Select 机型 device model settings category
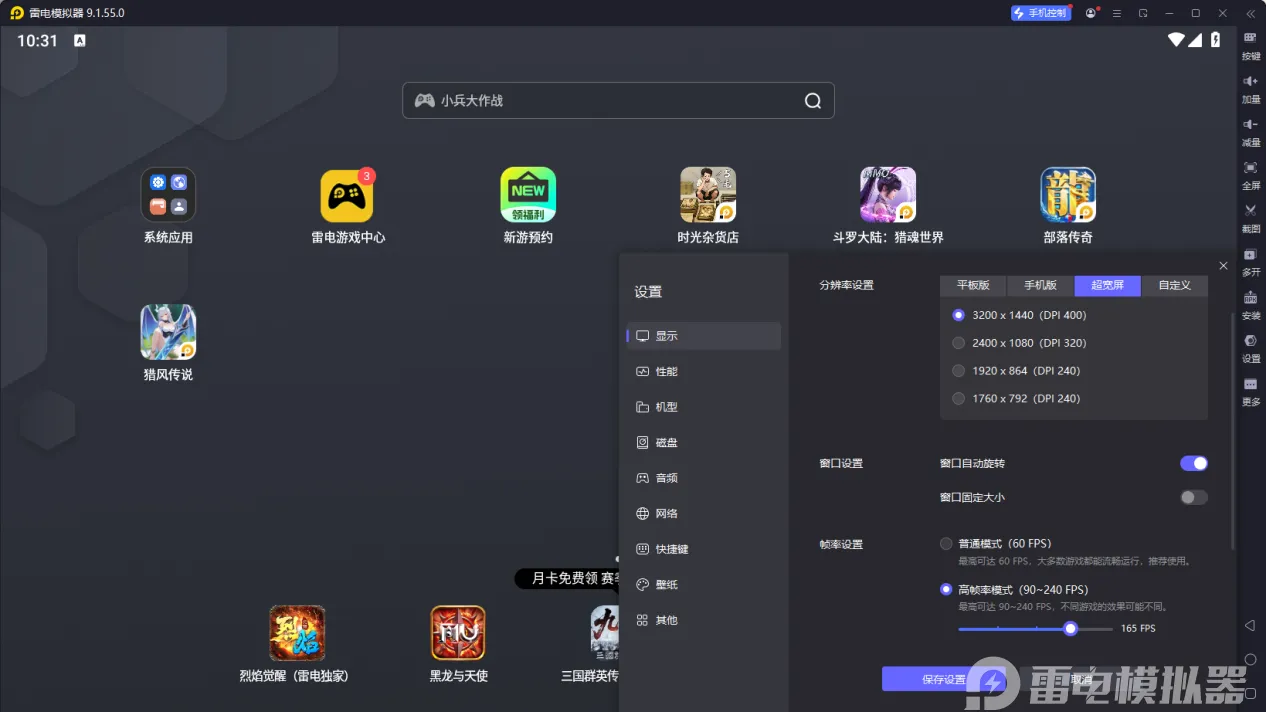 coord(704,407)
